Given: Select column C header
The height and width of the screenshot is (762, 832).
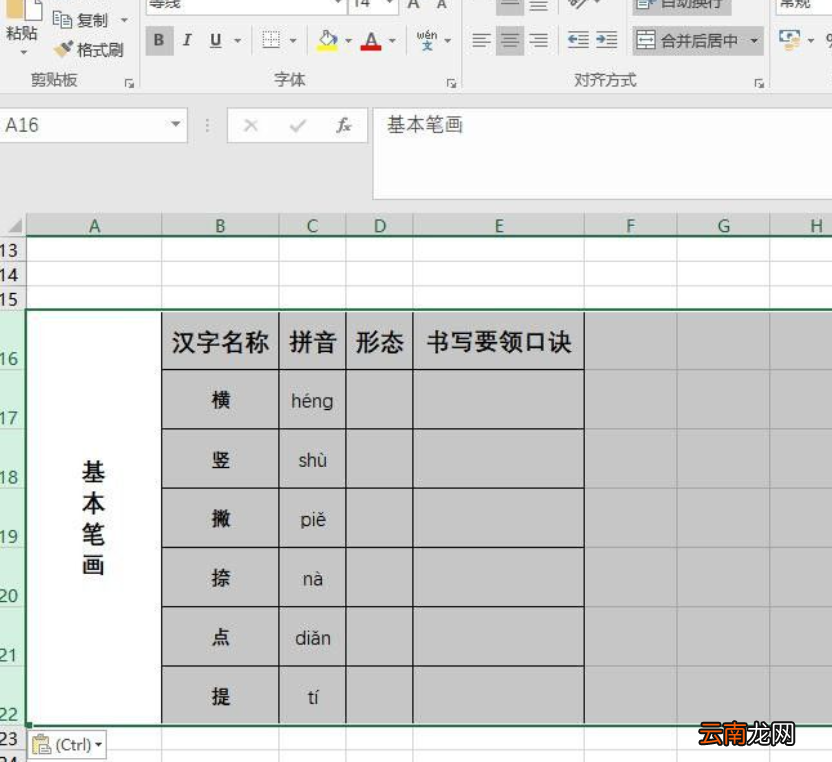Looking at the screenshot, I should point(313,226).
